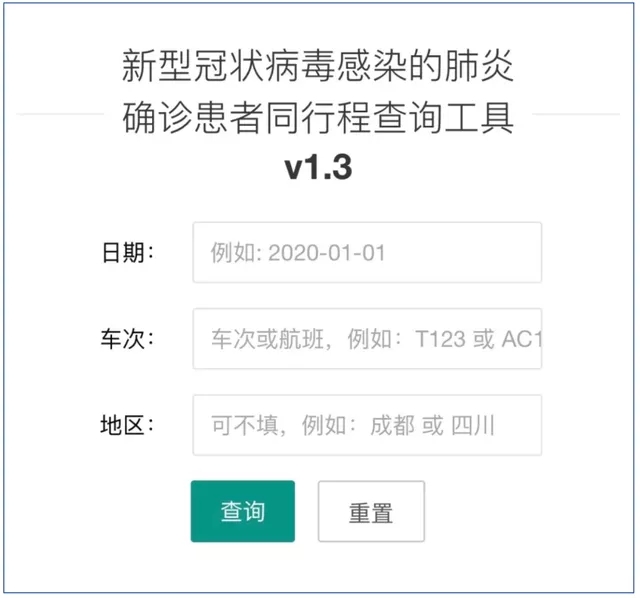Click the v1.3 version heading
Viewport: 640px width, 598px height.
coord(318,167)
